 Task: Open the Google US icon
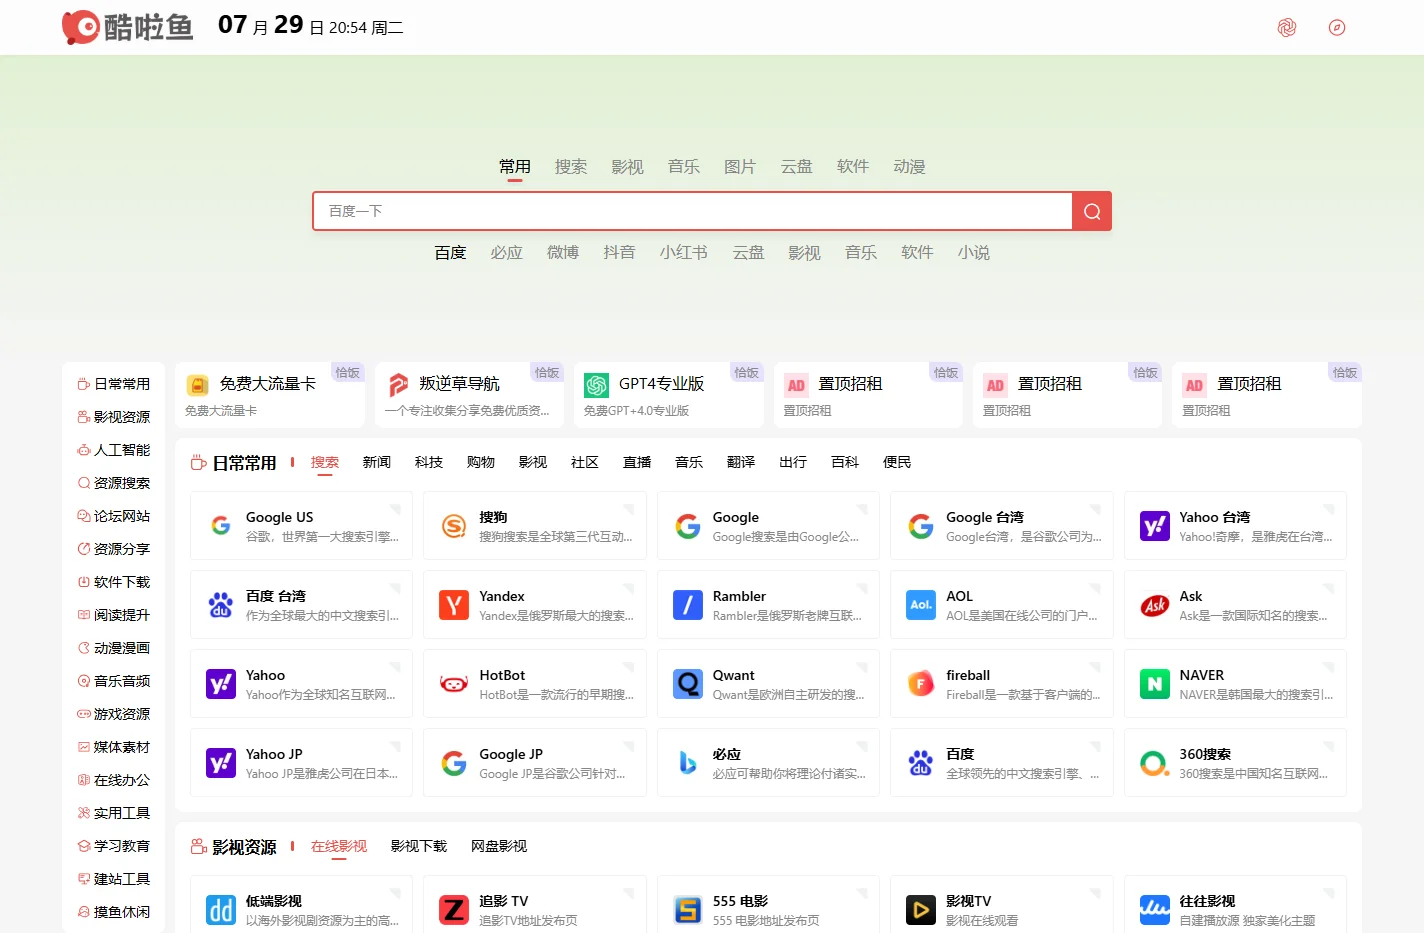221,526
